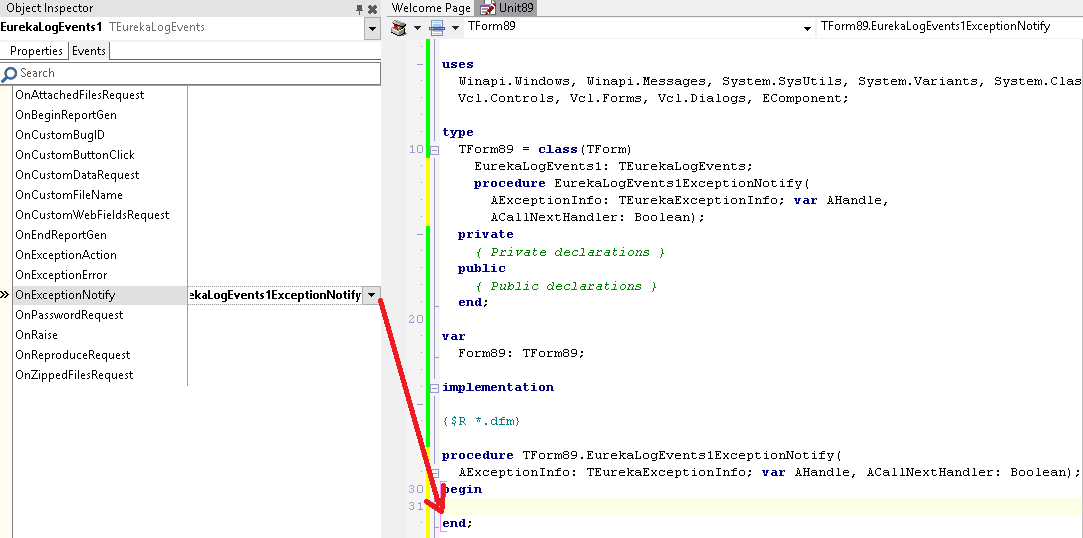The height and width of the screenshot is (538, 1083).
Task: Open the component selector dropdown in Object Inspector
Action: (372, 28)
